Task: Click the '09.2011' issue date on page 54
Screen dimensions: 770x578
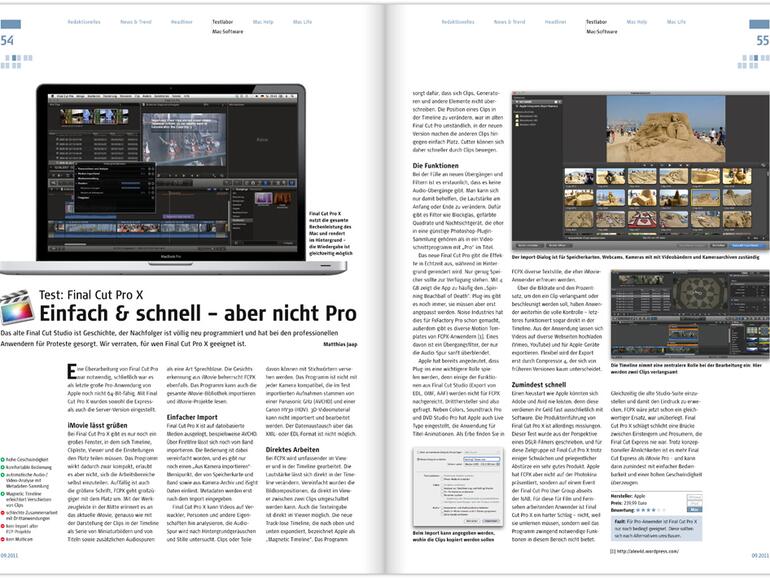Action: pos(9,555)
